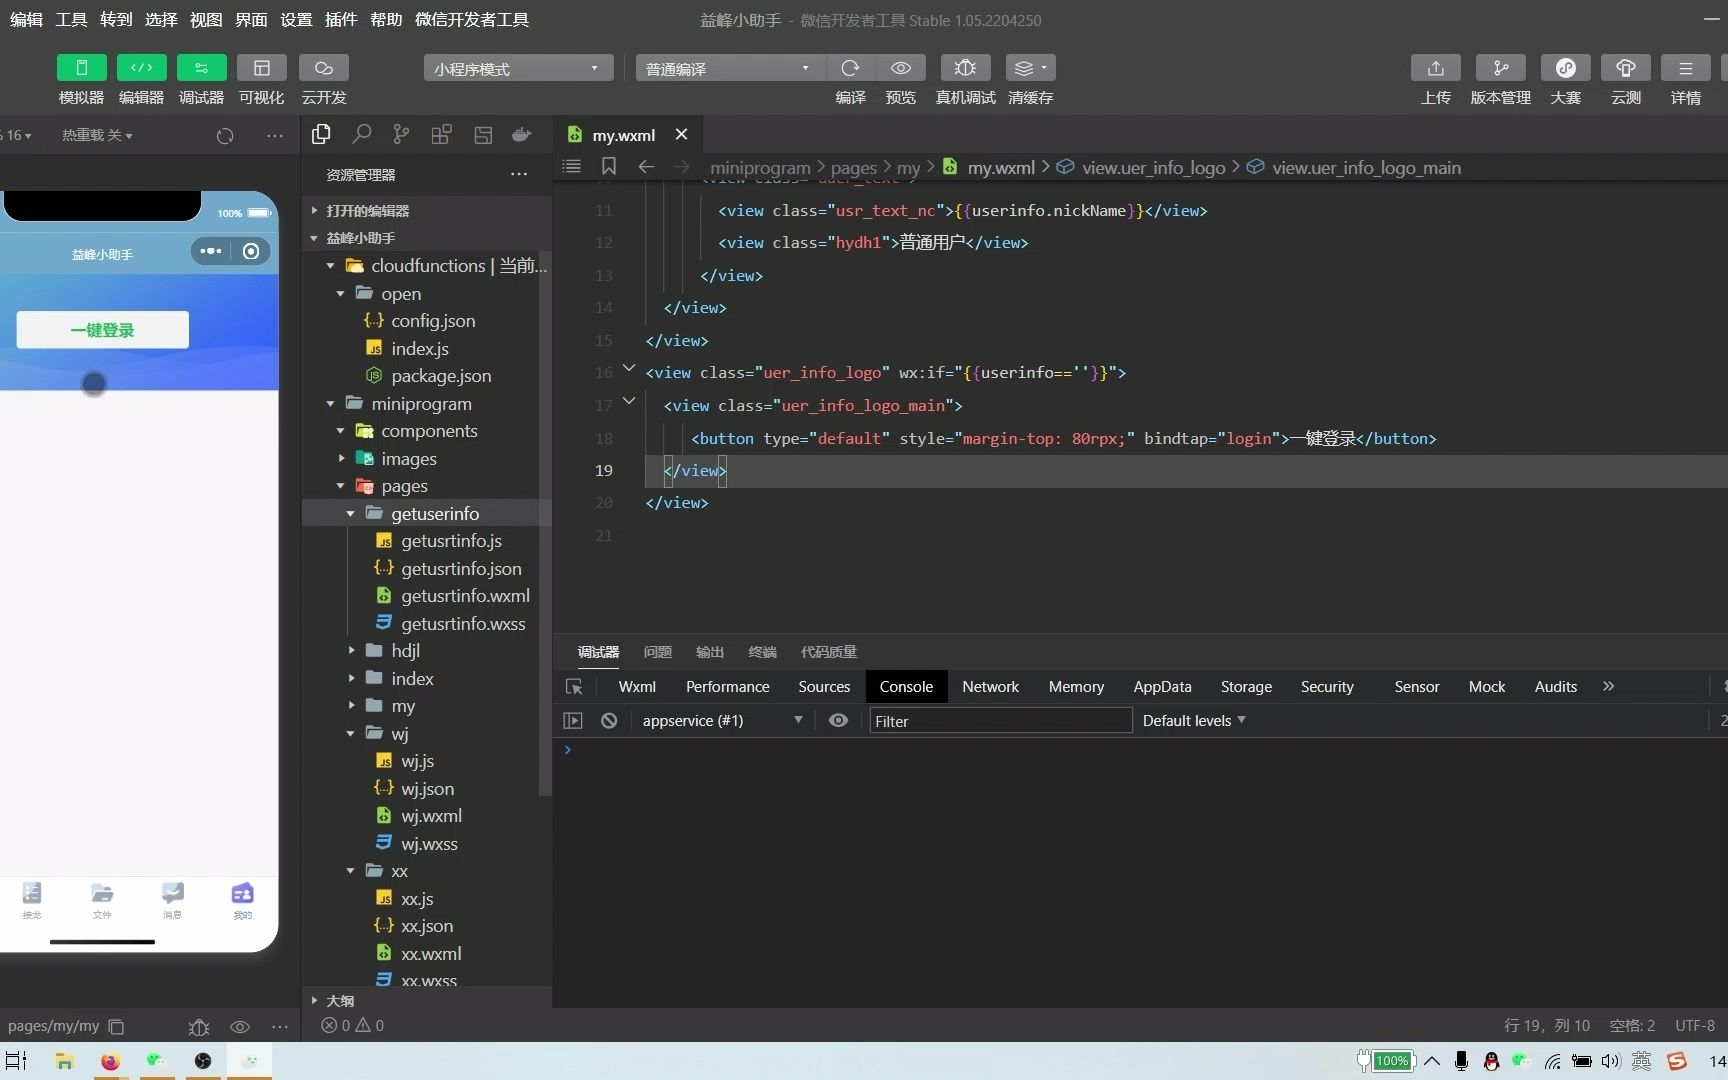Open the appservice (#1) context dropdown
Screen dimensions: 1728x1080
722,720
